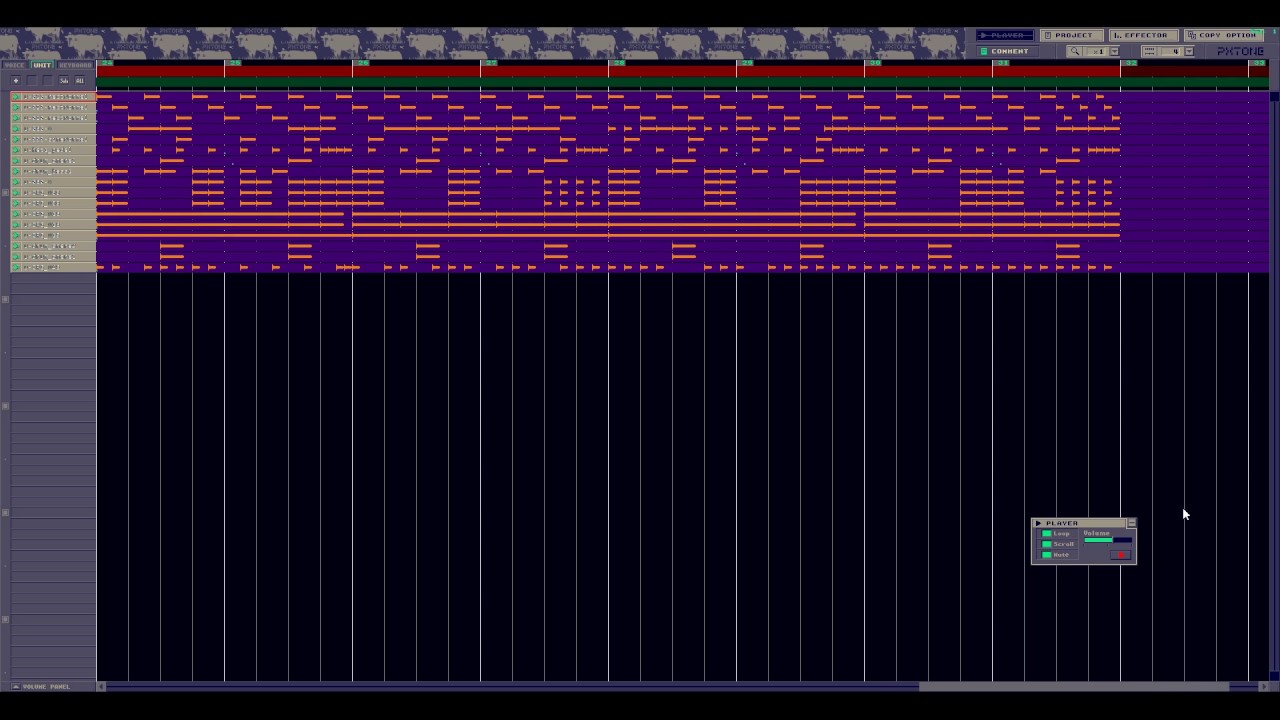Open the Project settings button

coord(1073,35)
